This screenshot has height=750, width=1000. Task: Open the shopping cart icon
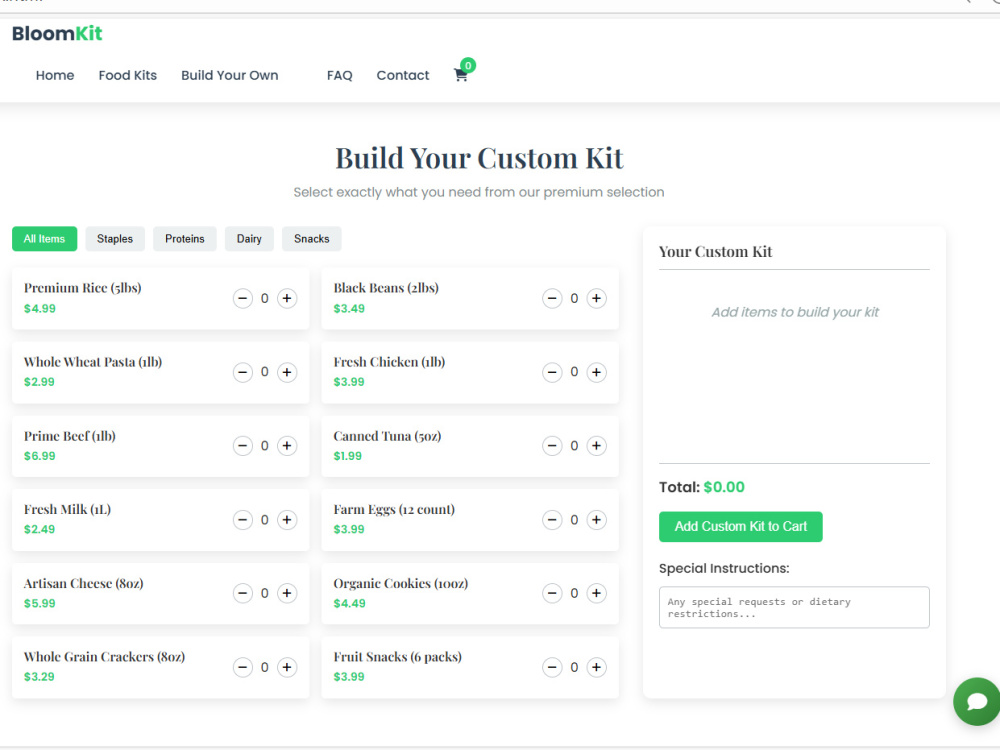461,75
